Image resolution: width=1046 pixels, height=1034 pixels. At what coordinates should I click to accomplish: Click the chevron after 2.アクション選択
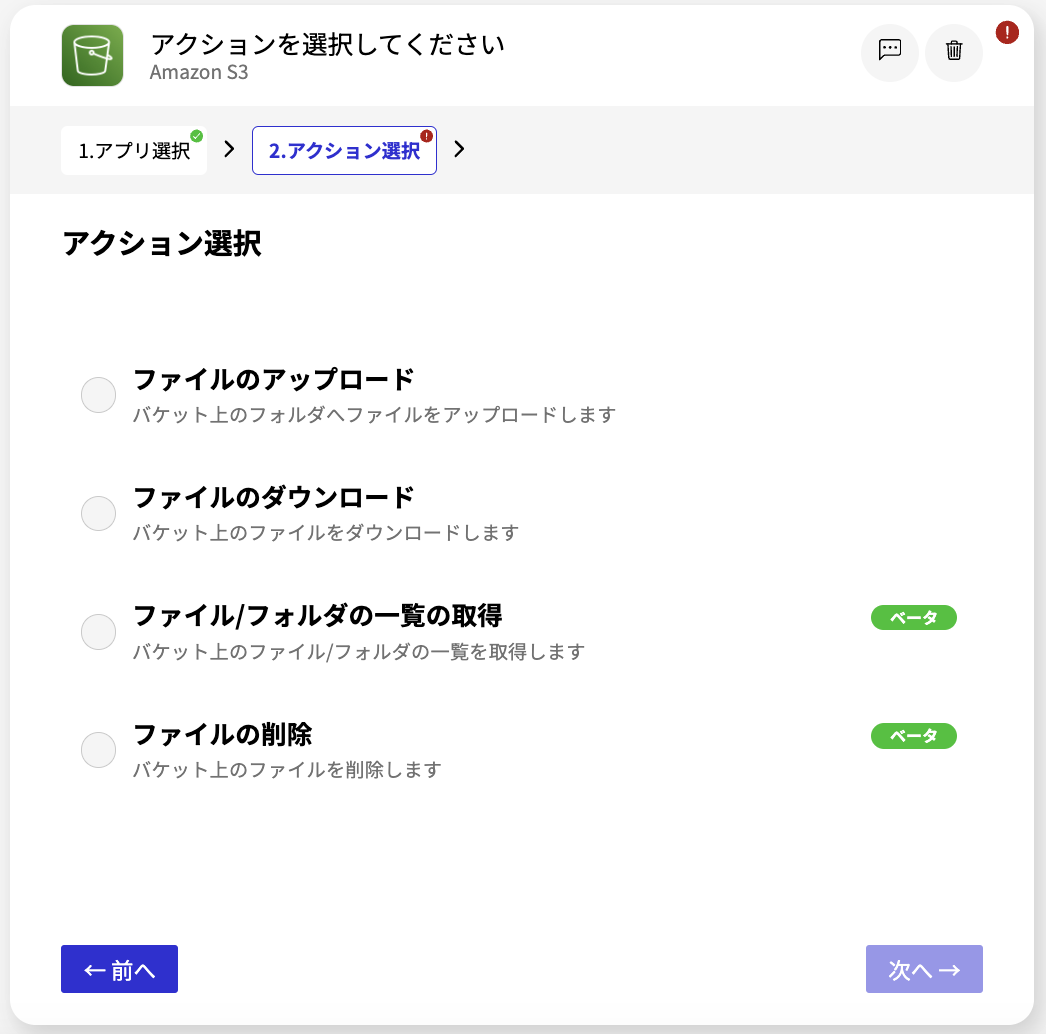tap(459, 149)
